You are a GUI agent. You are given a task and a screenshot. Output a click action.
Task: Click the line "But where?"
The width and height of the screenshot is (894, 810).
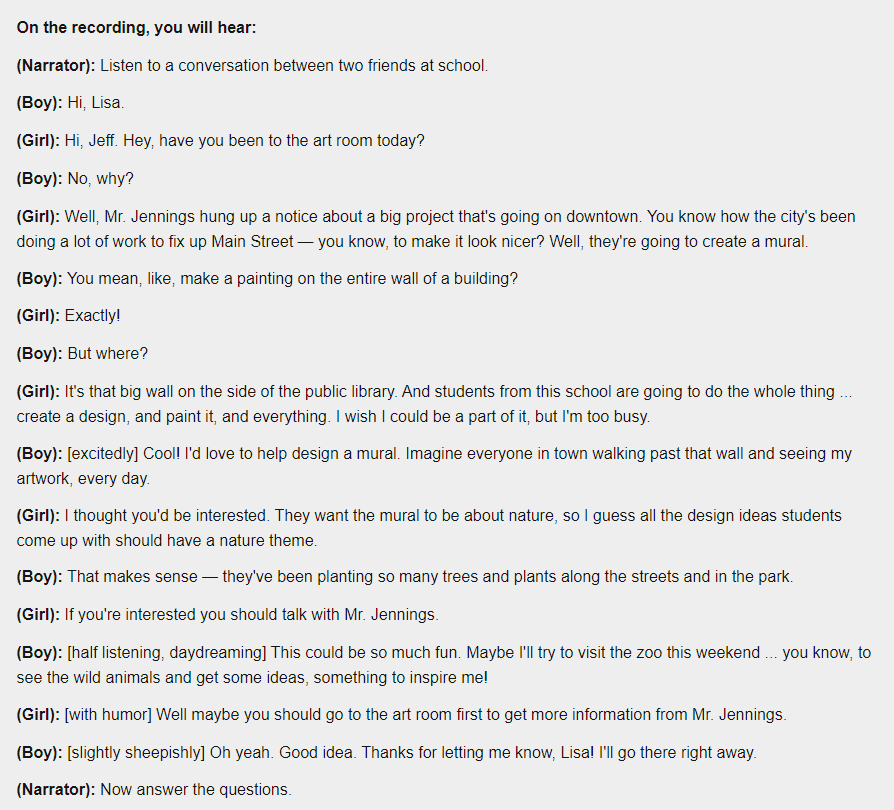104,354
